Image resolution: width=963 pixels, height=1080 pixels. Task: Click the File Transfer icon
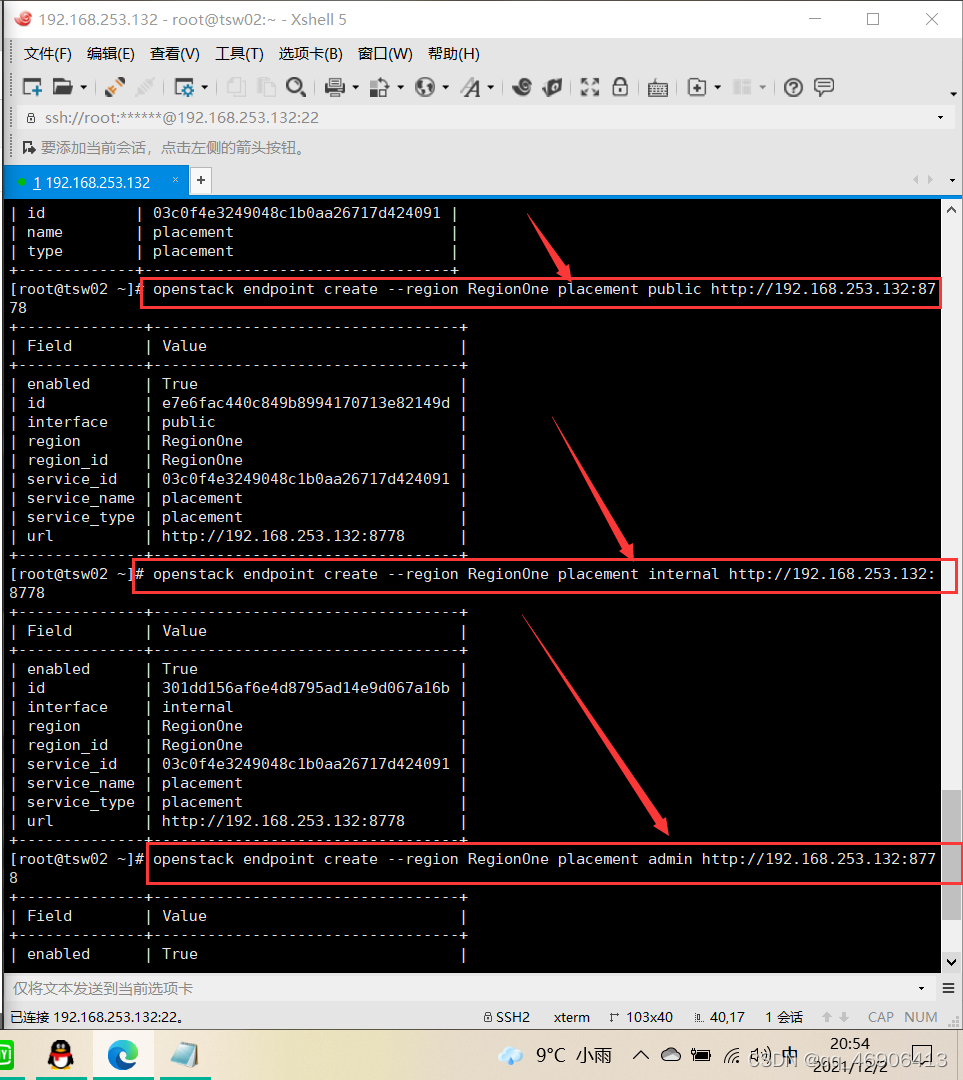[x=380, y=87]
